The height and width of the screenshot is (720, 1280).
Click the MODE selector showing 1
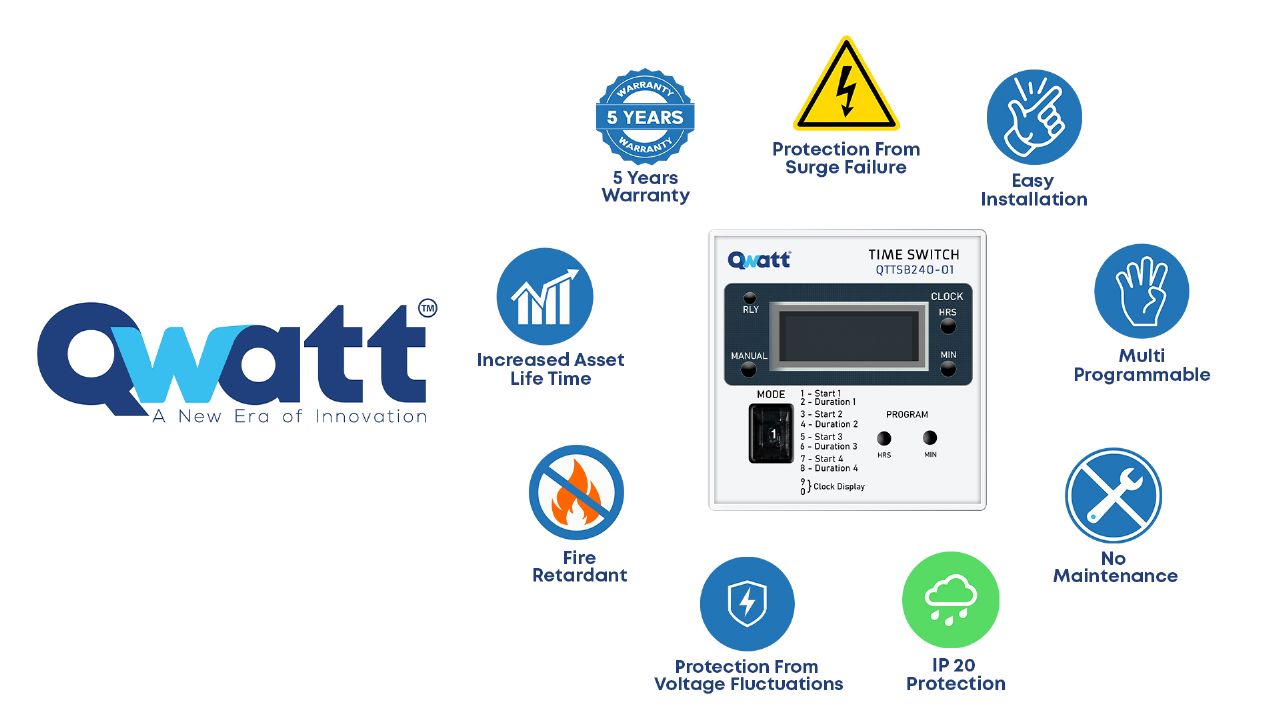772,433
